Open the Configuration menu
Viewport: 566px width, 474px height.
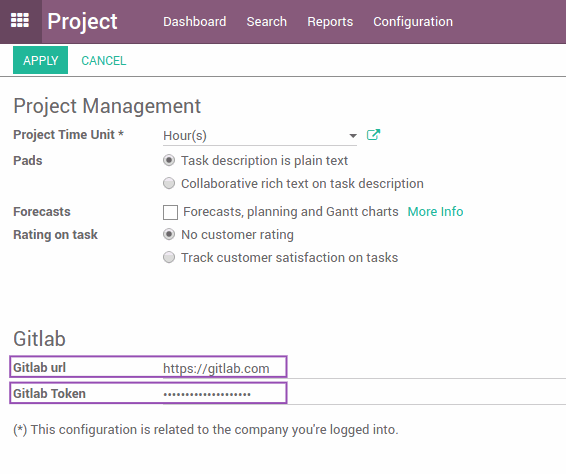click(413, 22)
